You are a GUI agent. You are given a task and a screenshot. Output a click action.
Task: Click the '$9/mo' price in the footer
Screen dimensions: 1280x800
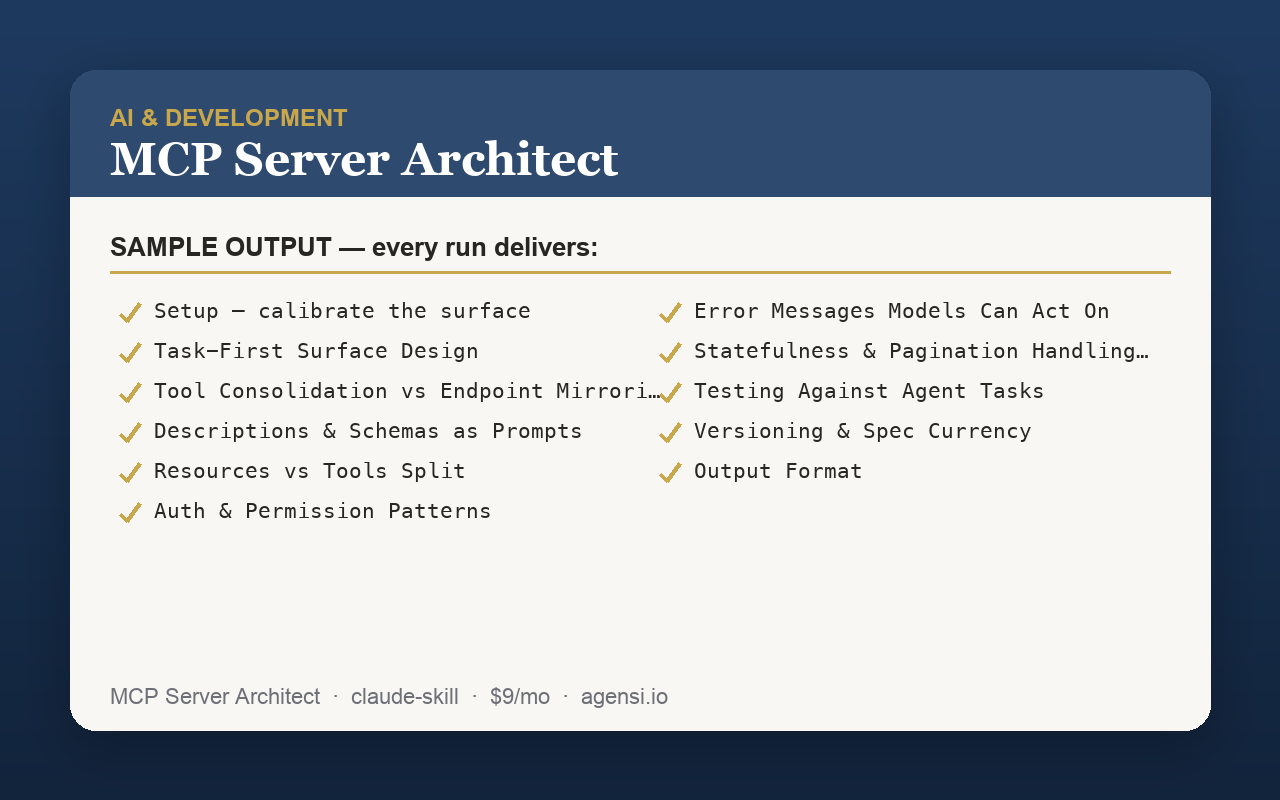tap(520, 696)
